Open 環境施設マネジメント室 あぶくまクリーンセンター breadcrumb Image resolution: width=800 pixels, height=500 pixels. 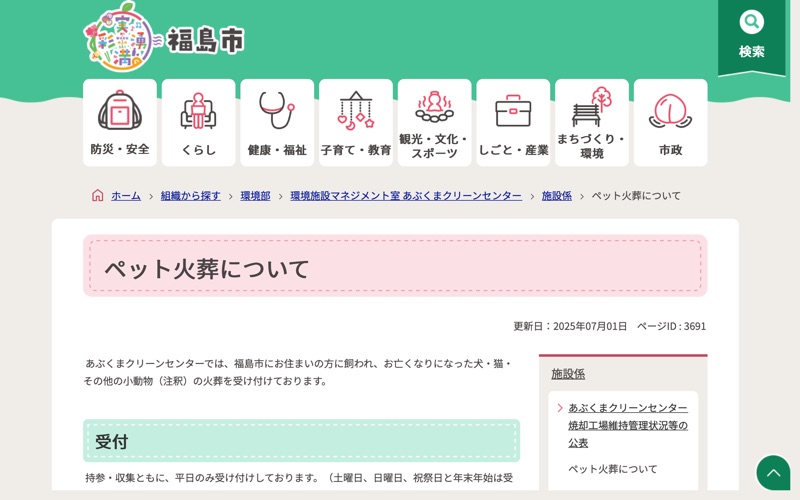point(406,195)
